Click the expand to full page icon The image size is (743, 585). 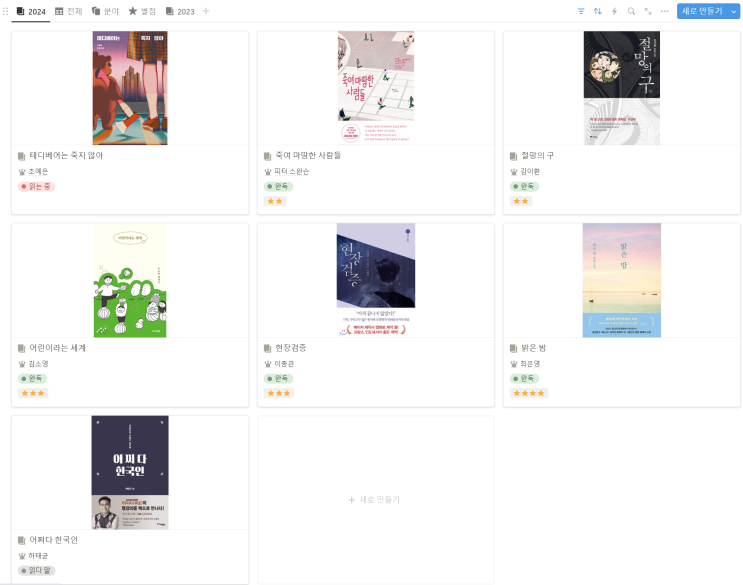coord(648,11)
